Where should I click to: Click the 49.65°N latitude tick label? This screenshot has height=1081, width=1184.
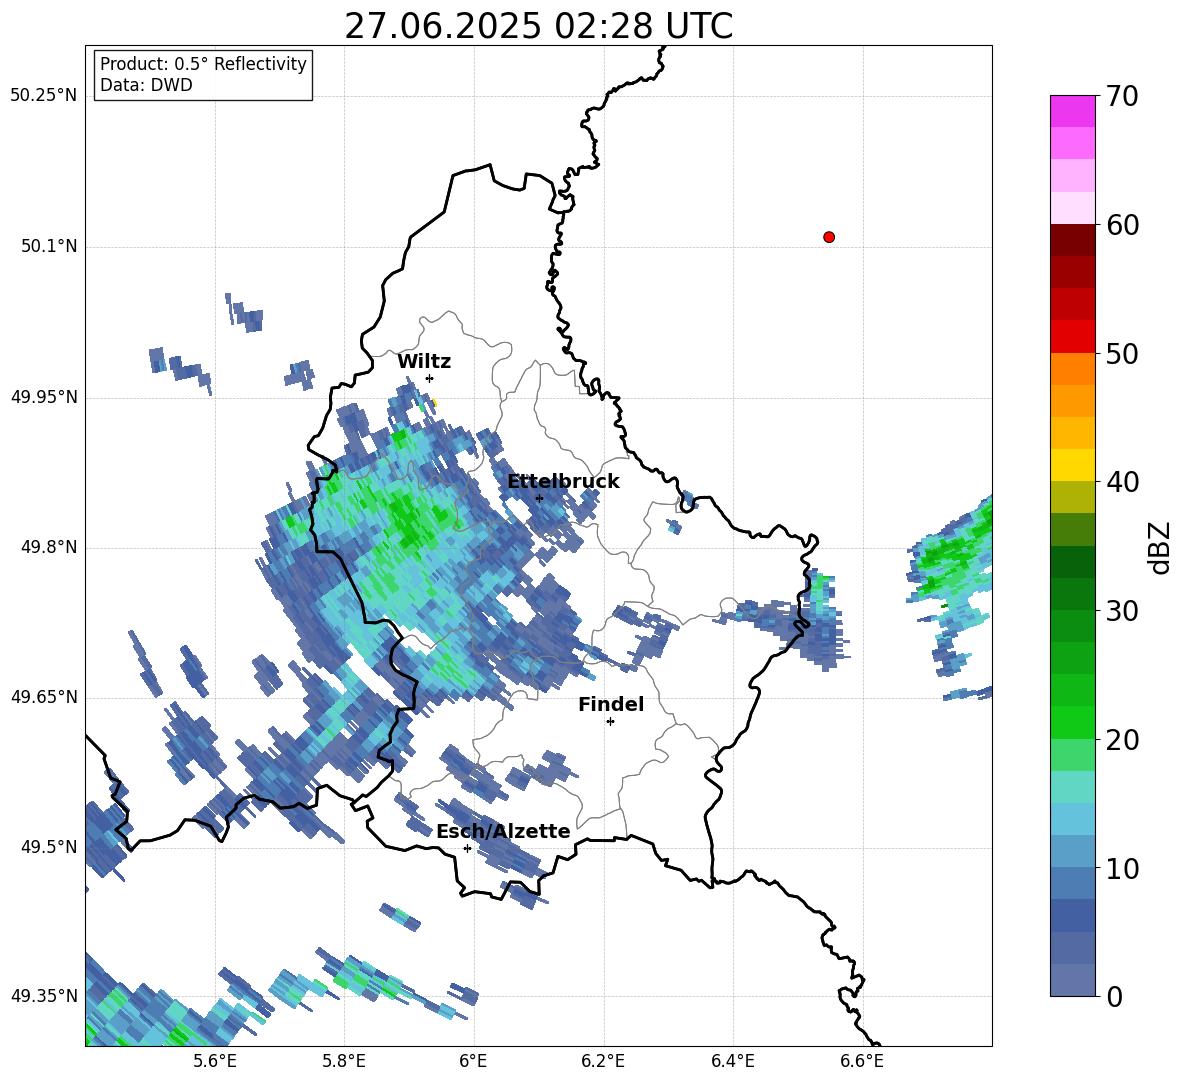[x=44, y=696]
